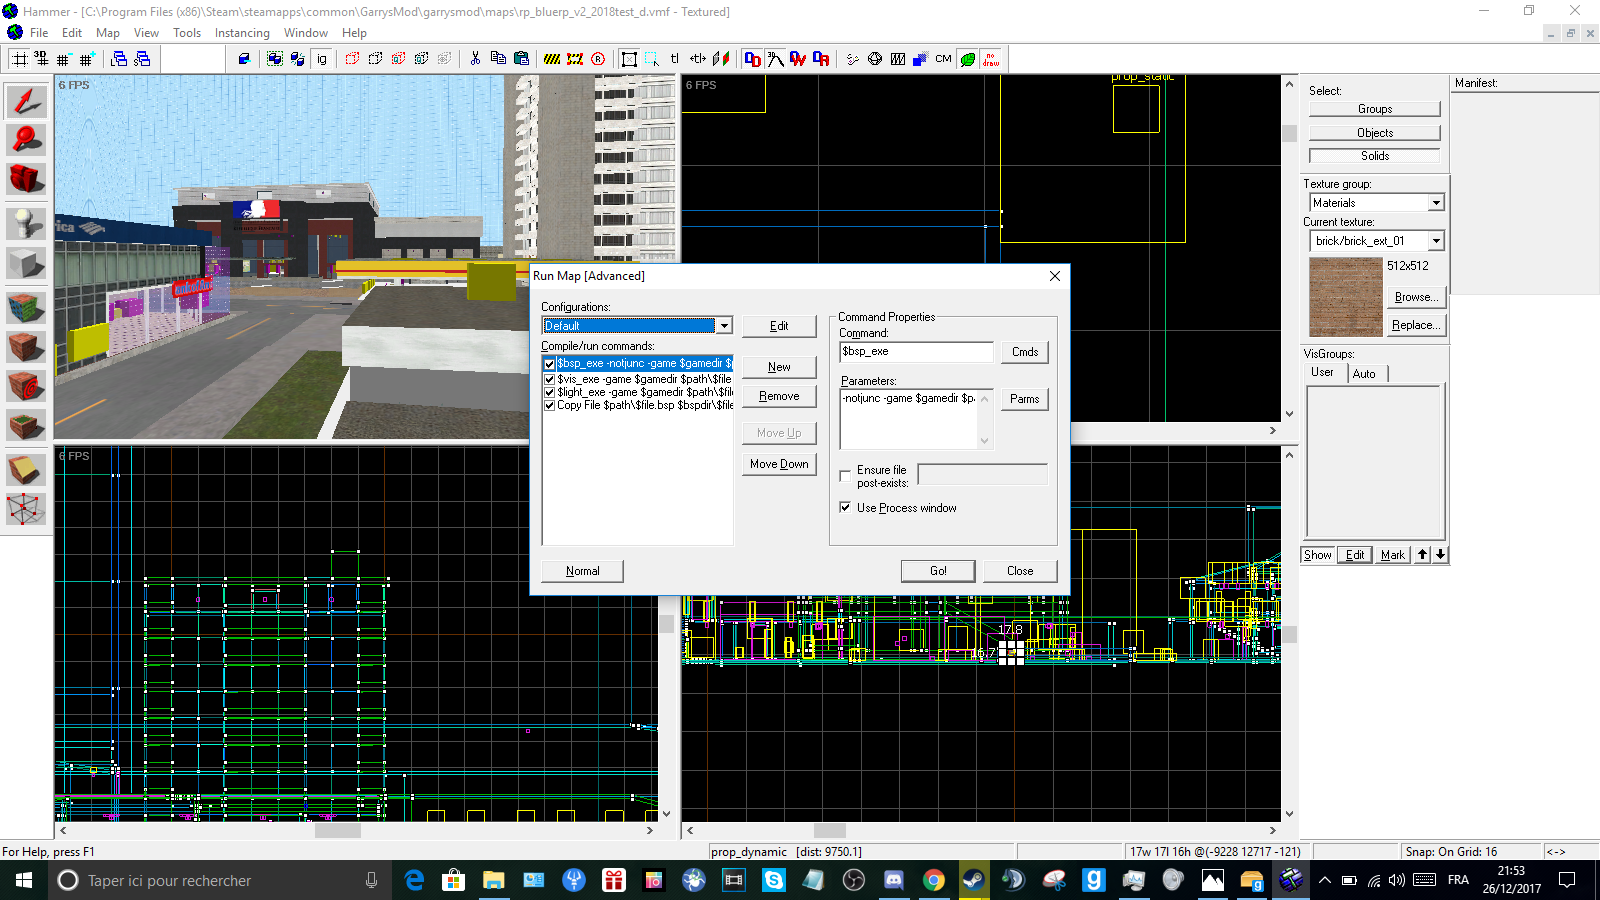
Task: Toggle the 3D grid icon
Action: [x=41, y=59]
